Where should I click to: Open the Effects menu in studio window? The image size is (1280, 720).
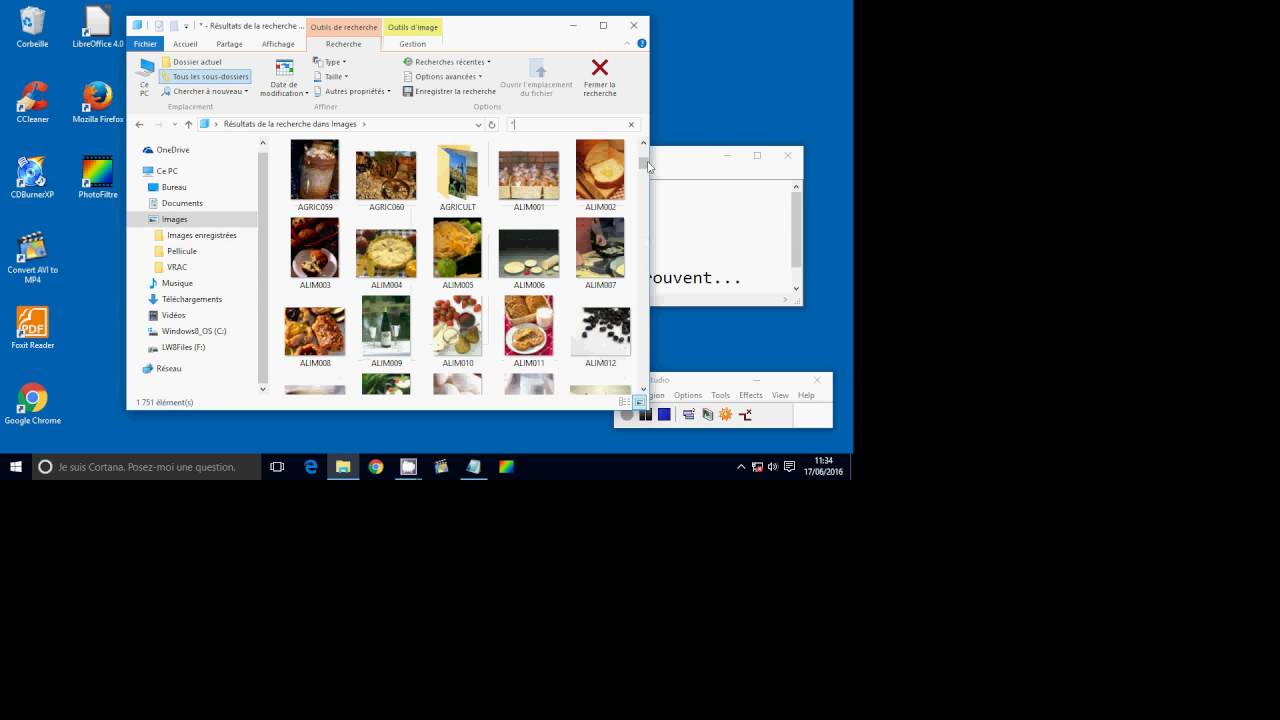[751, 395]
